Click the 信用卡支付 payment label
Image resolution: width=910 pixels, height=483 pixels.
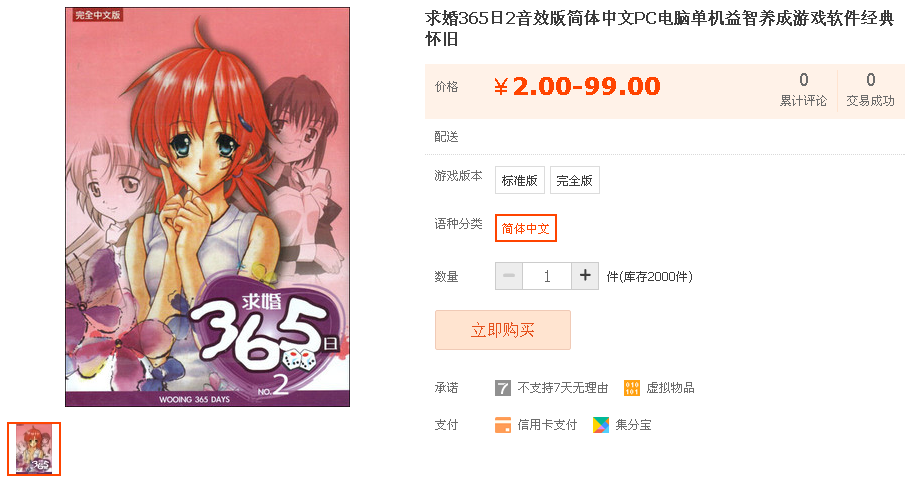547,425
